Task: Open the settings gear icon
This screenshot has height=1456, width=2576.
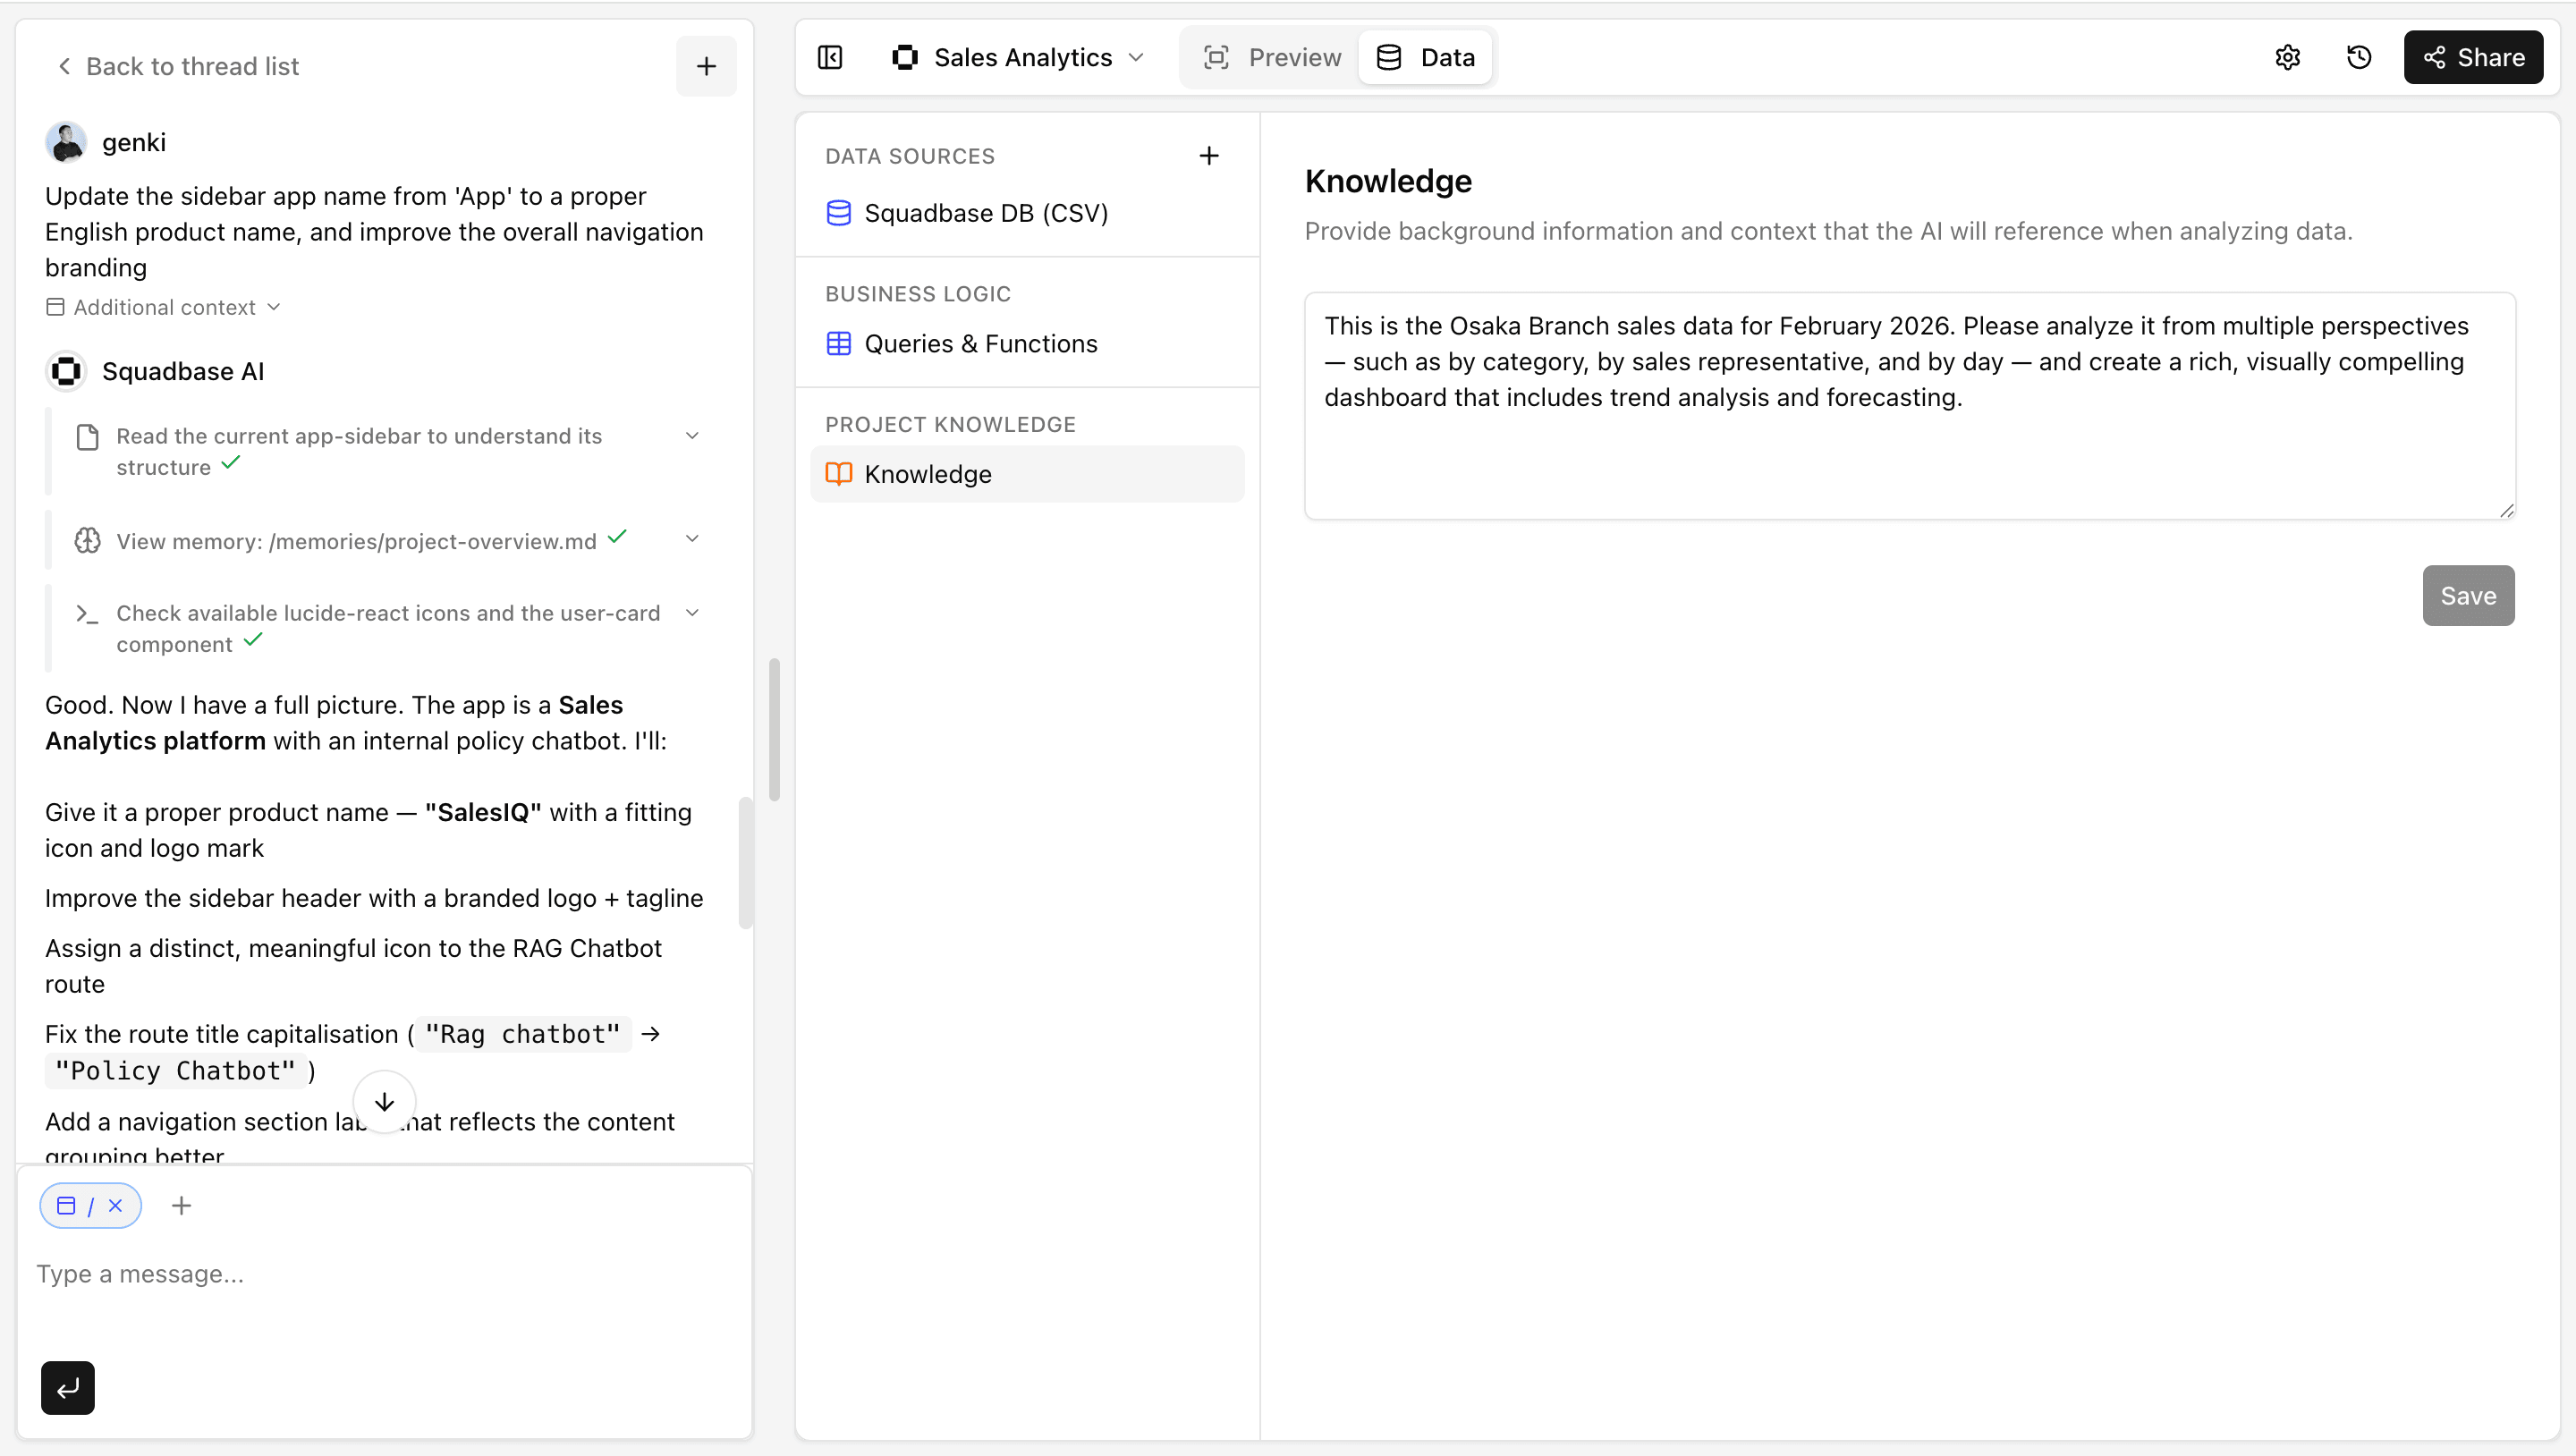Action: 2287,57
